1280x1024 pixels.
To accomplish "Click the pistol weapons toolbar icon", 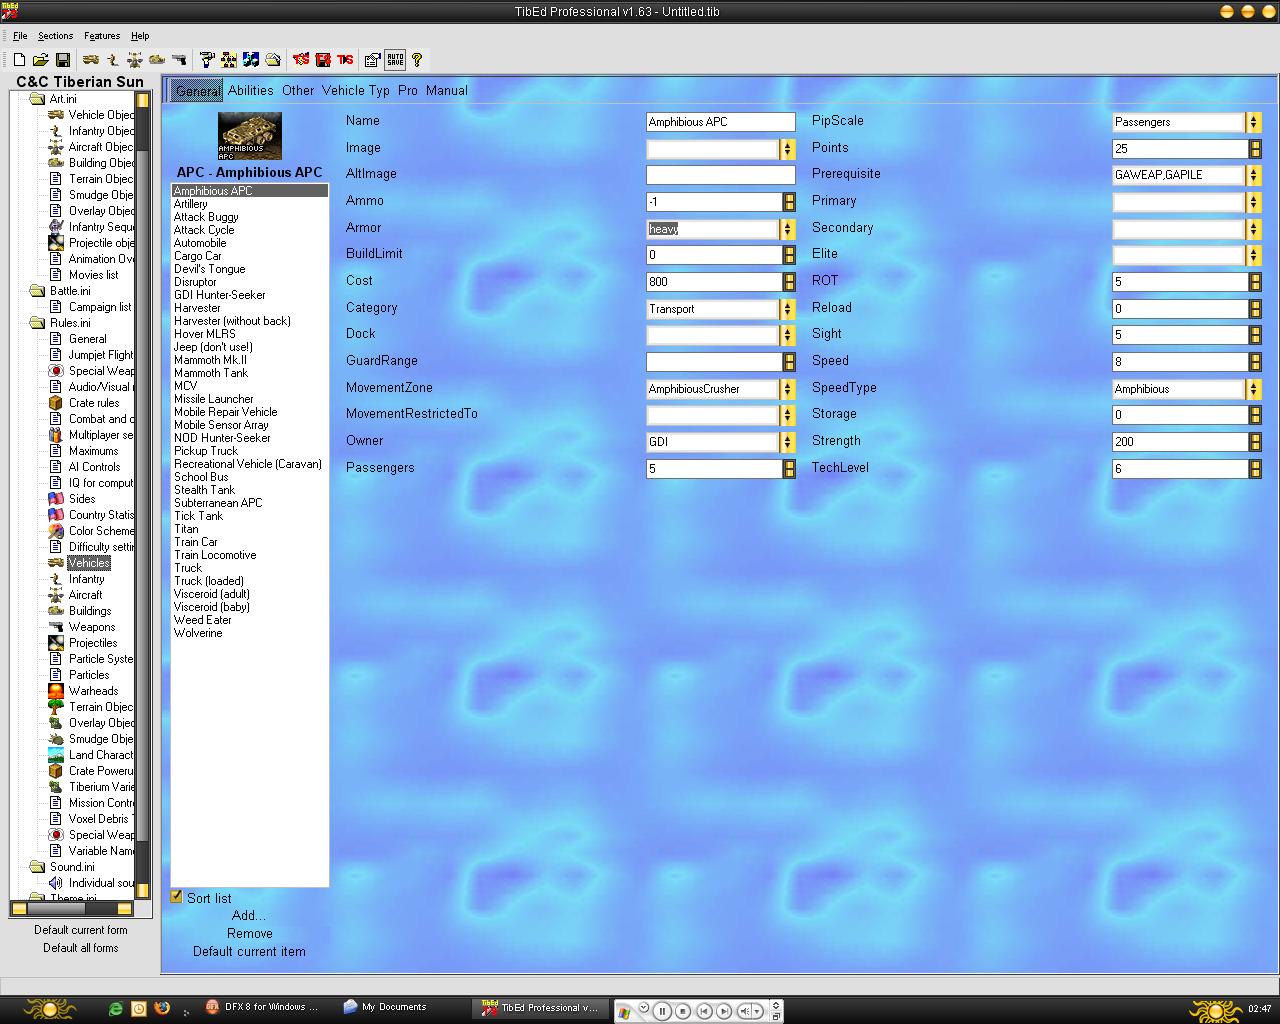I will 179,61.
